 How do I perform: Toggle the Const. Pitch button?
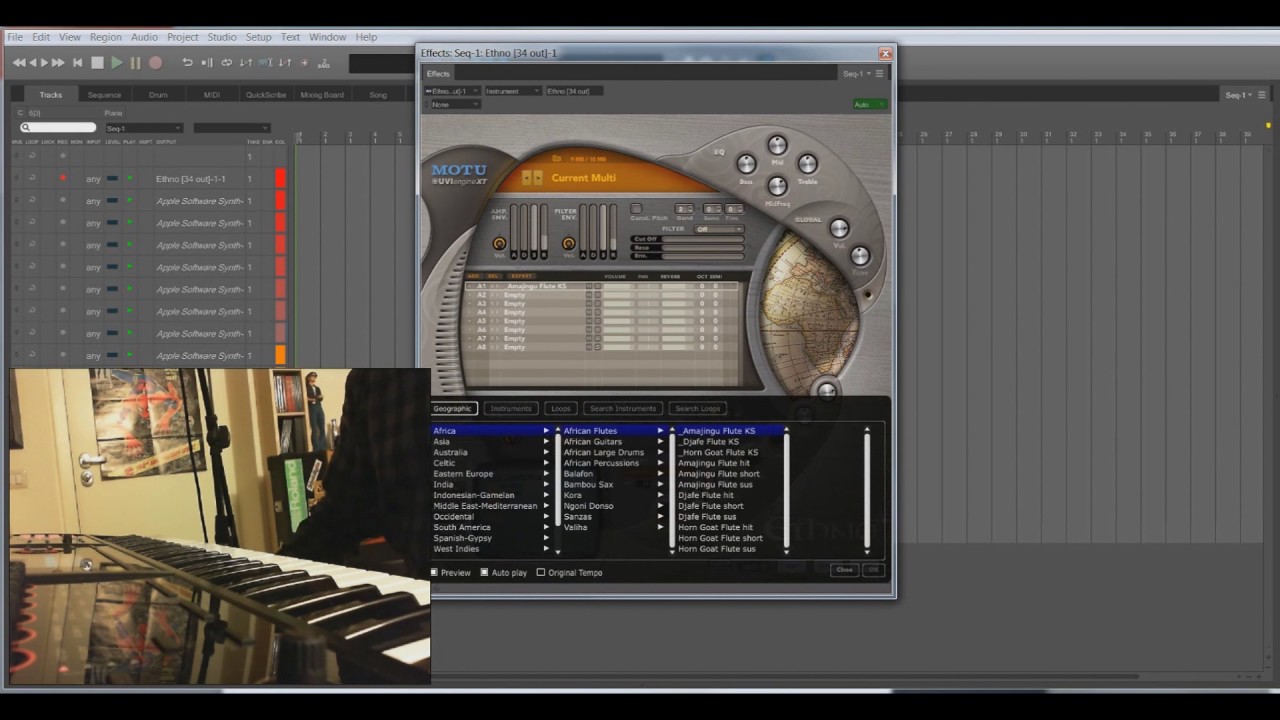[x=636, y=209]
